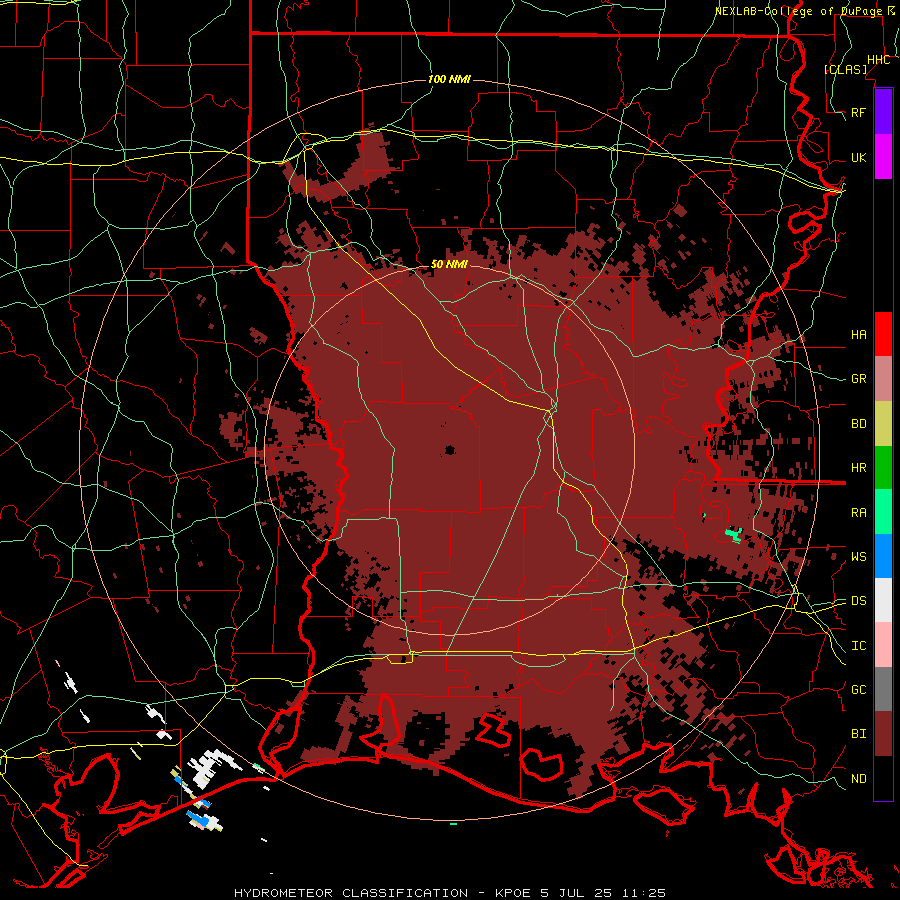
Task: Click the UK magenta legend swatch
Action: coord(883,157)
